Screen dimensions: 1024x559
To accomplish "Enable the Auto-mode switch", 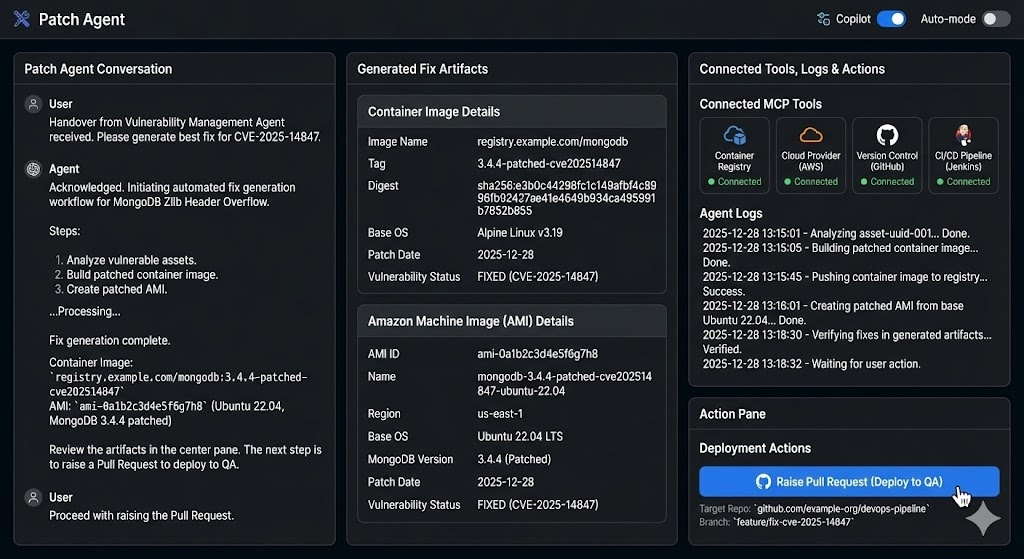I will (x=997, y=19).
